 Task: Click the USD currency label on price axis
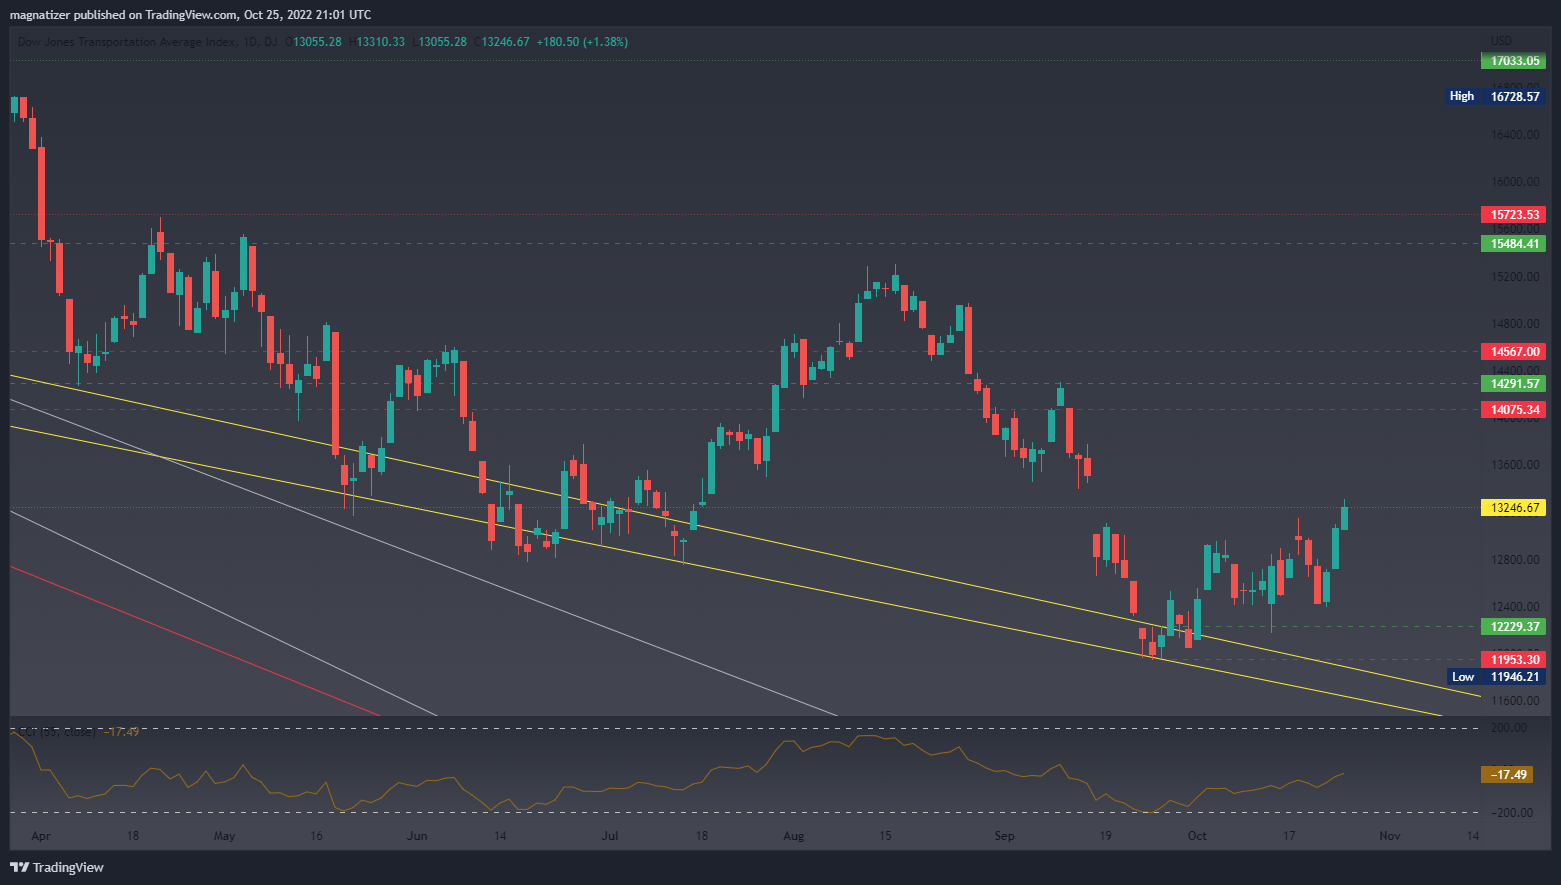coord(1501,41)
